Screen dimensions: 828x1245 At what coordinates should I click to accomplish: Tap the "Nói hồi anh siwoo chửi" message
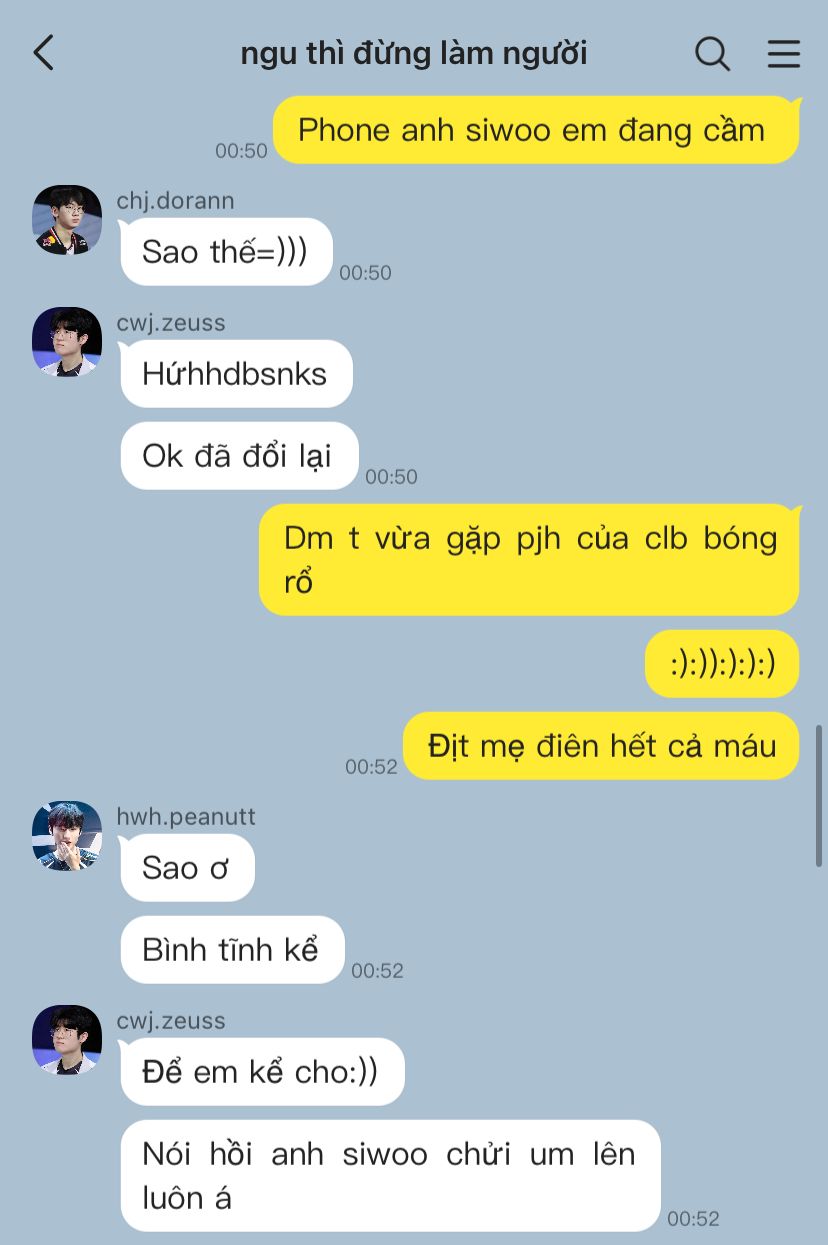coord(391,1176)
